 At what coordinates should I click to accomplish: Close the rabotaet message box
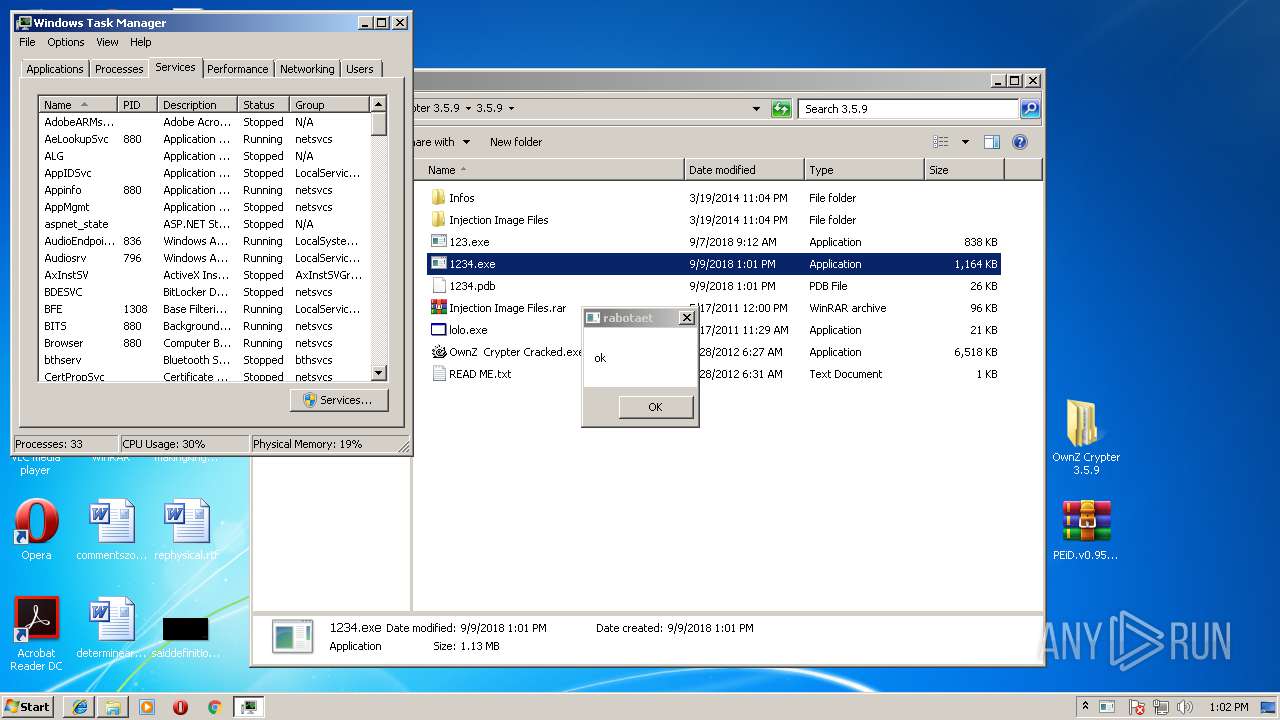(686, 318)
